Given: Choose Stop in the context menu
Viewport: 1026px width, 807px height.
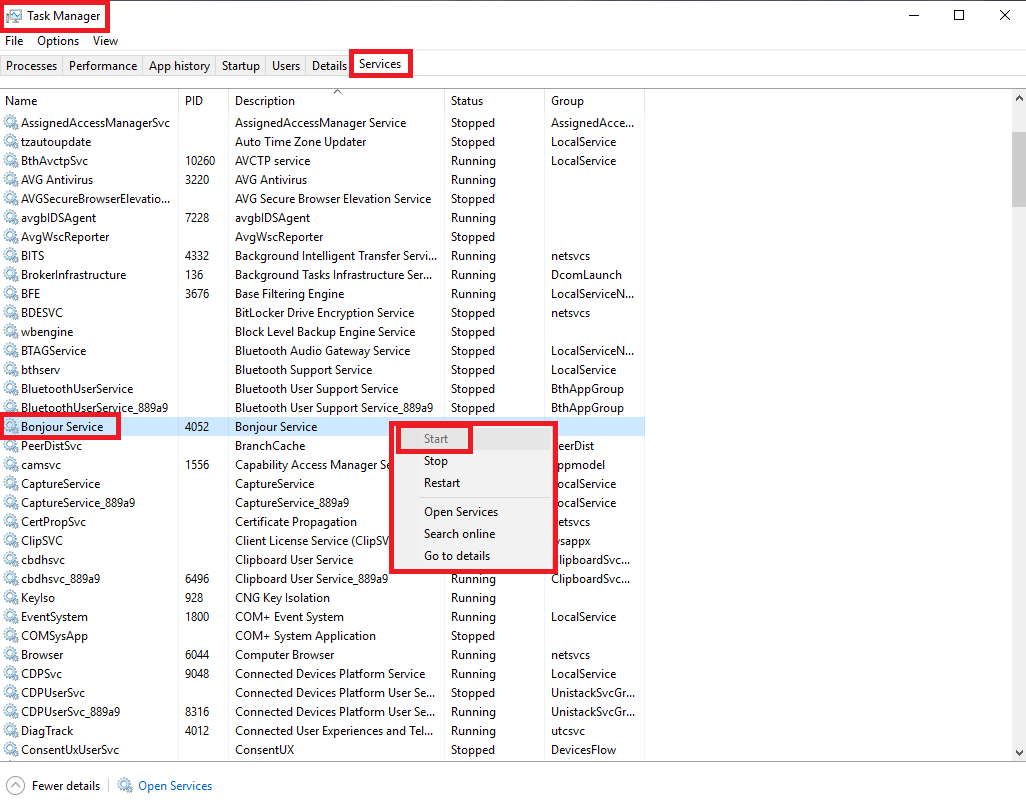Looking at the screenshot, I should coord(436,461).
